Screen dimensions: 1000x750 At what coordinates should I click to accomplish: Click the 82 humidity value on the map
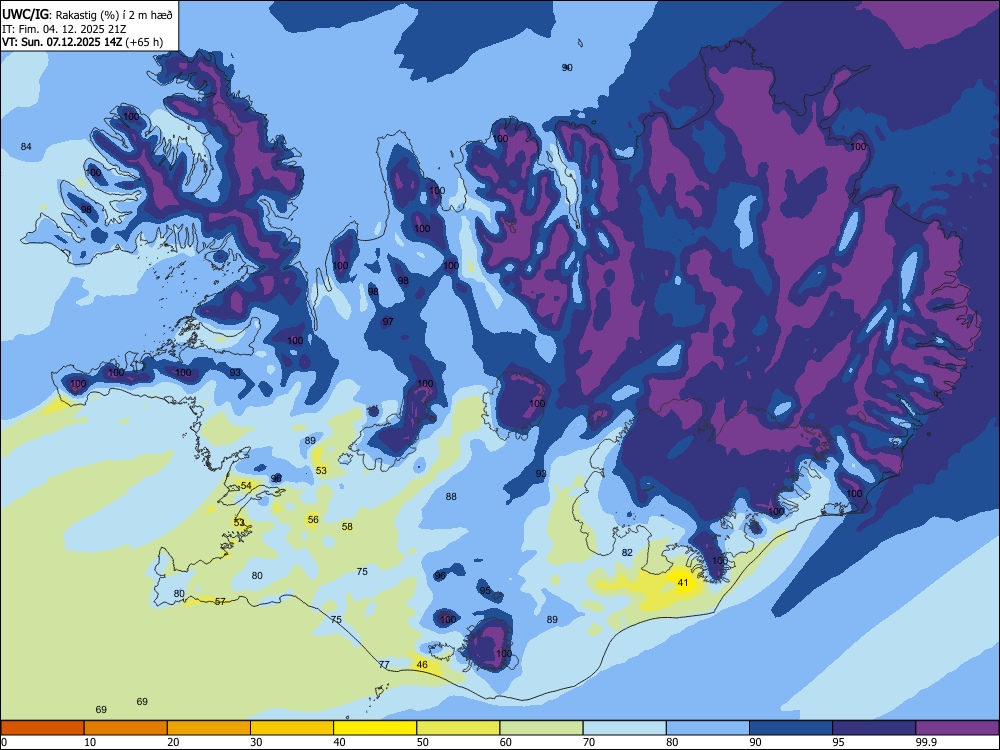pyautogui.click(x=627, y=552)
